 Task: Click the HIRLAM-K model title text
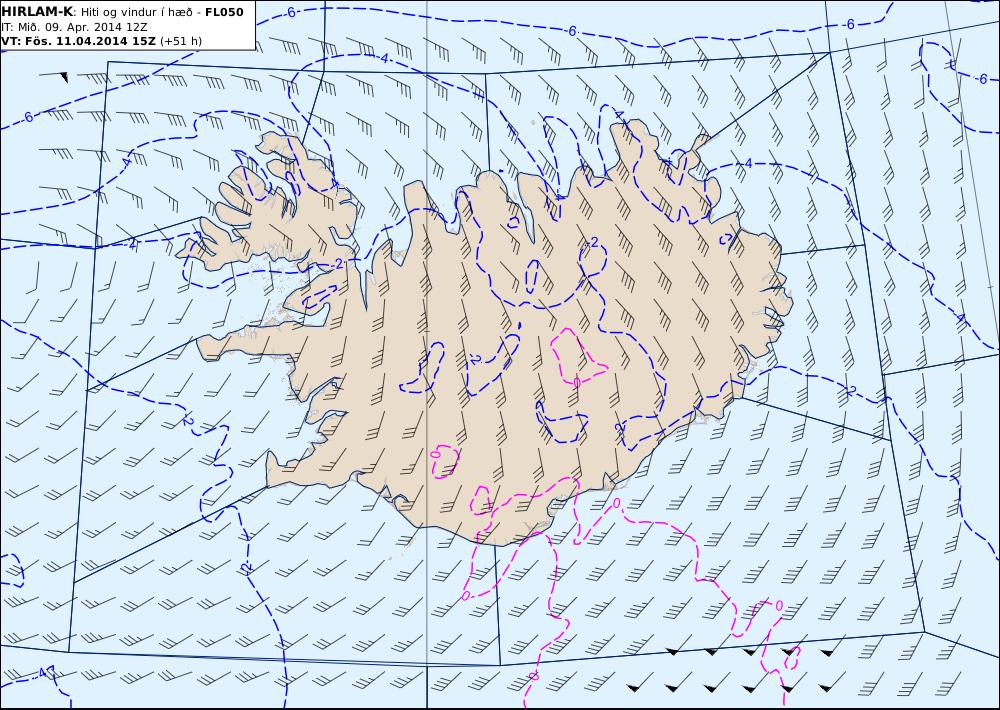(37, 12)
